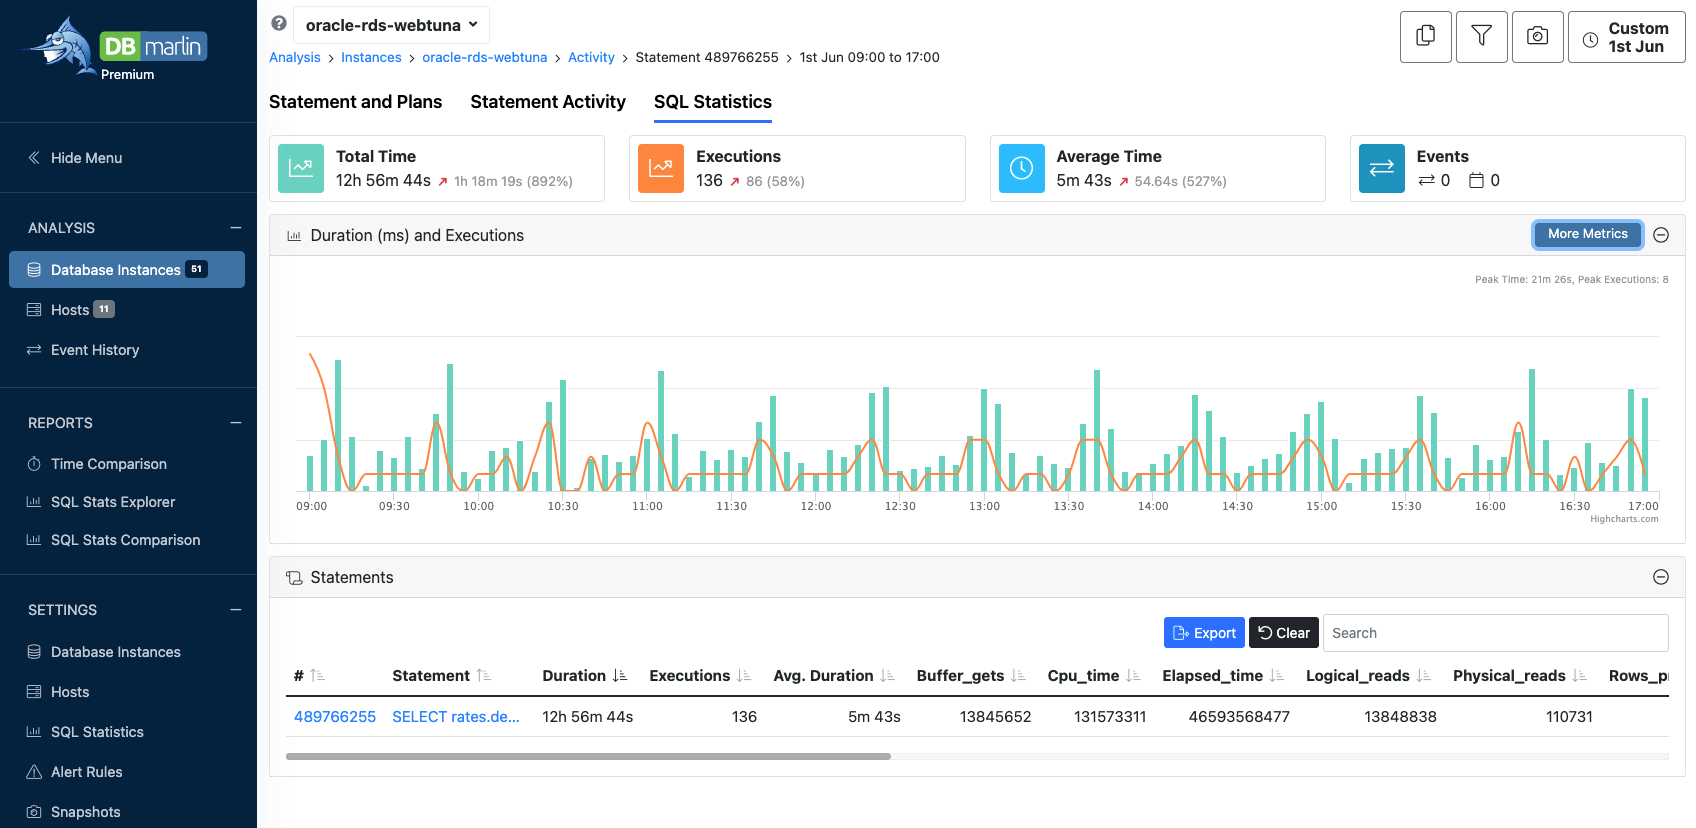Click the Average Time clock icon
Viewport: 1696px width, 828px height.
1022,168
